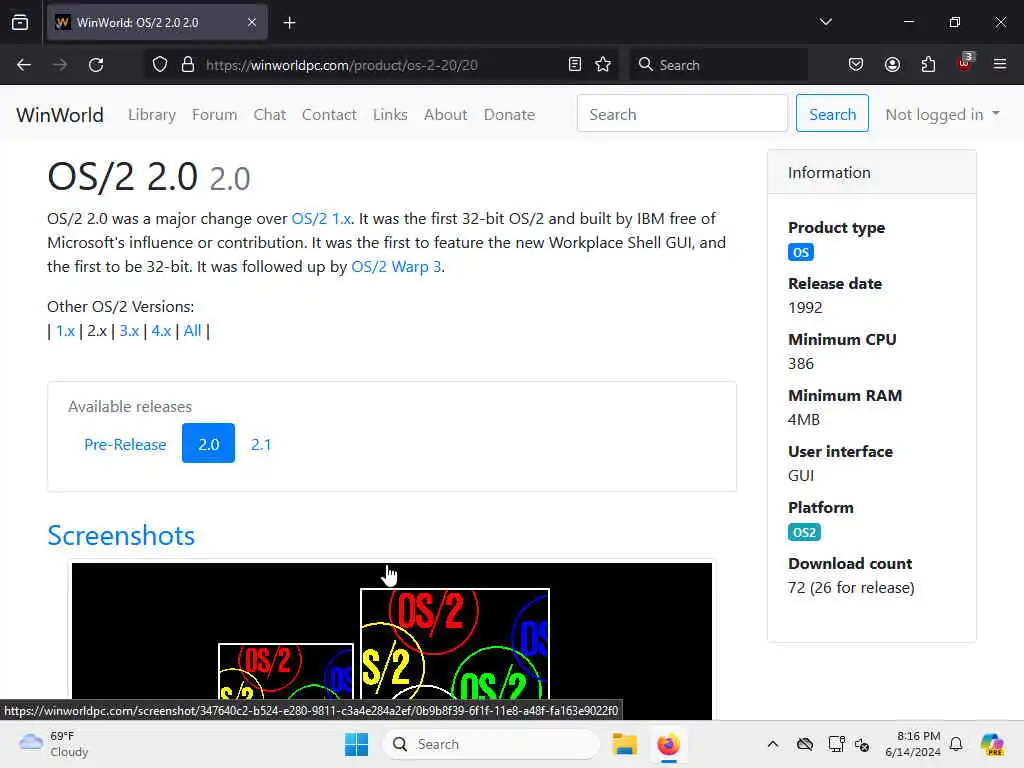The image size is (1024, 768).
Task: Open the Forum menu item
Action: click(x=214, y=114)
